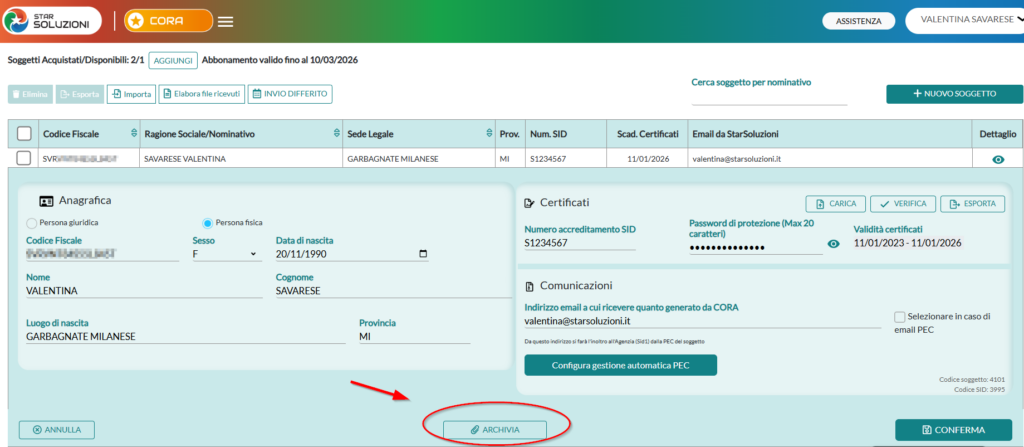Toggle detail eye icon for SAVARESE VALENTINA
Viewport: 1024px width, 447px height.
pos(998,159)
